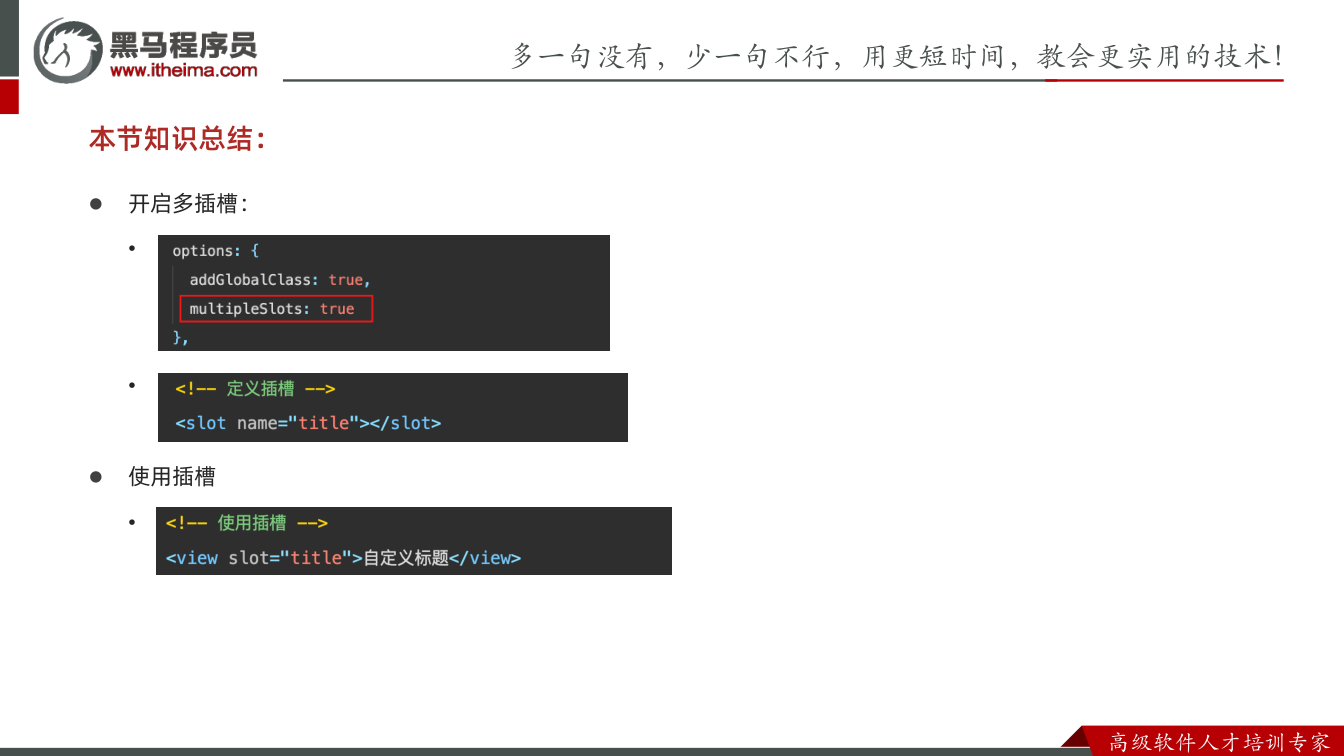Select the view slot="title" code line
Screen dimensions: 1344x756
343,558
